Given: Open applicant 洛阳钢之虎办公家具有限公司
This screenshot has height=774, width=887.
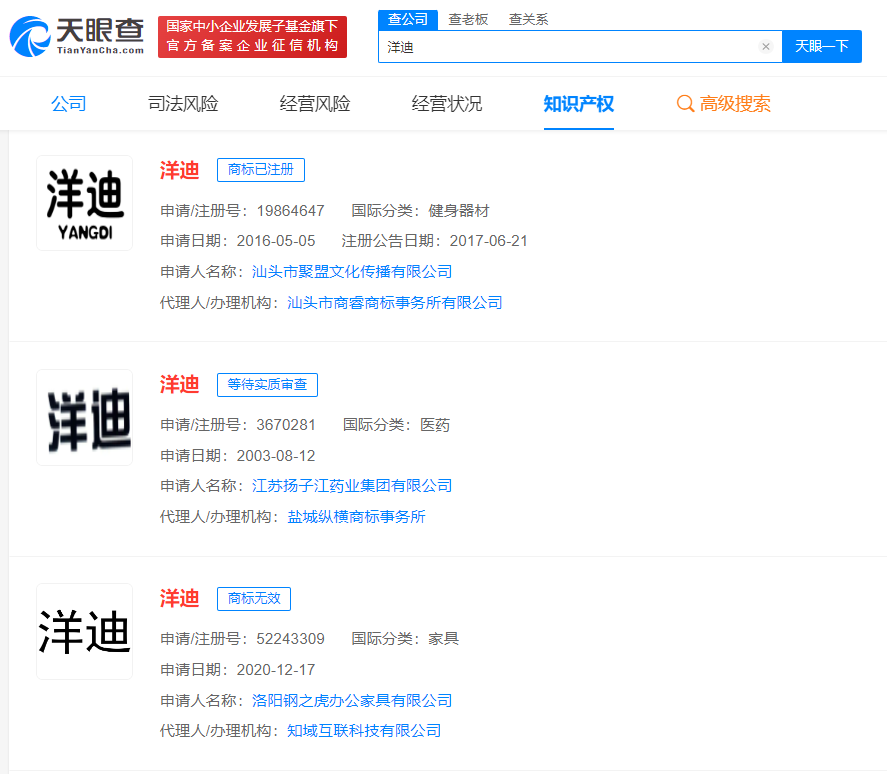Looking at the screenshot, I should [x=352, y=701].
